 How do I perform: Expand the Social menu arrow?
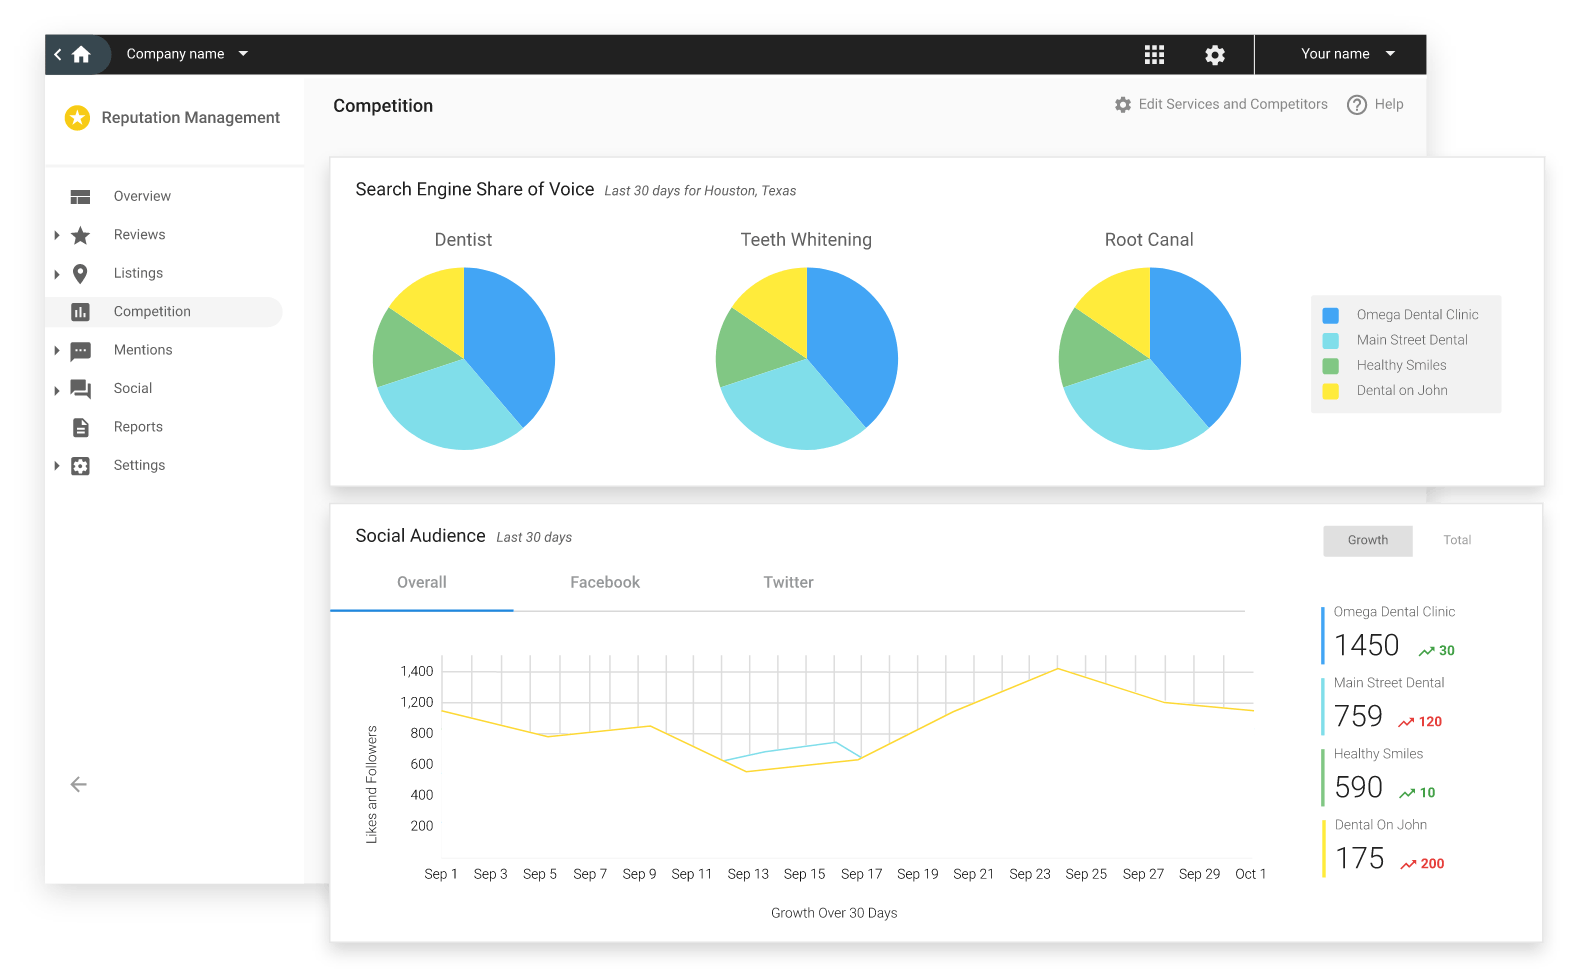57,390
